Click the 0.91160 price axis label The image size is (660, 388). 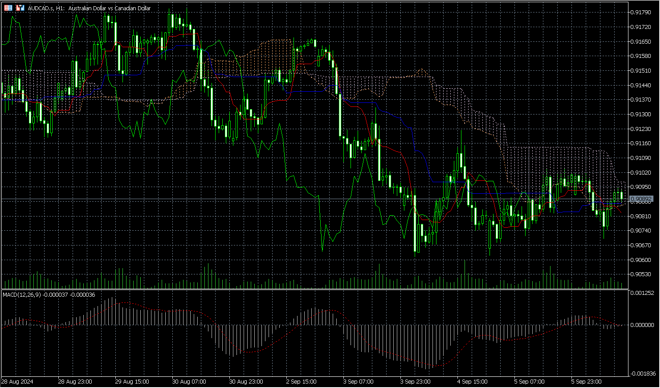click(641, 144)
